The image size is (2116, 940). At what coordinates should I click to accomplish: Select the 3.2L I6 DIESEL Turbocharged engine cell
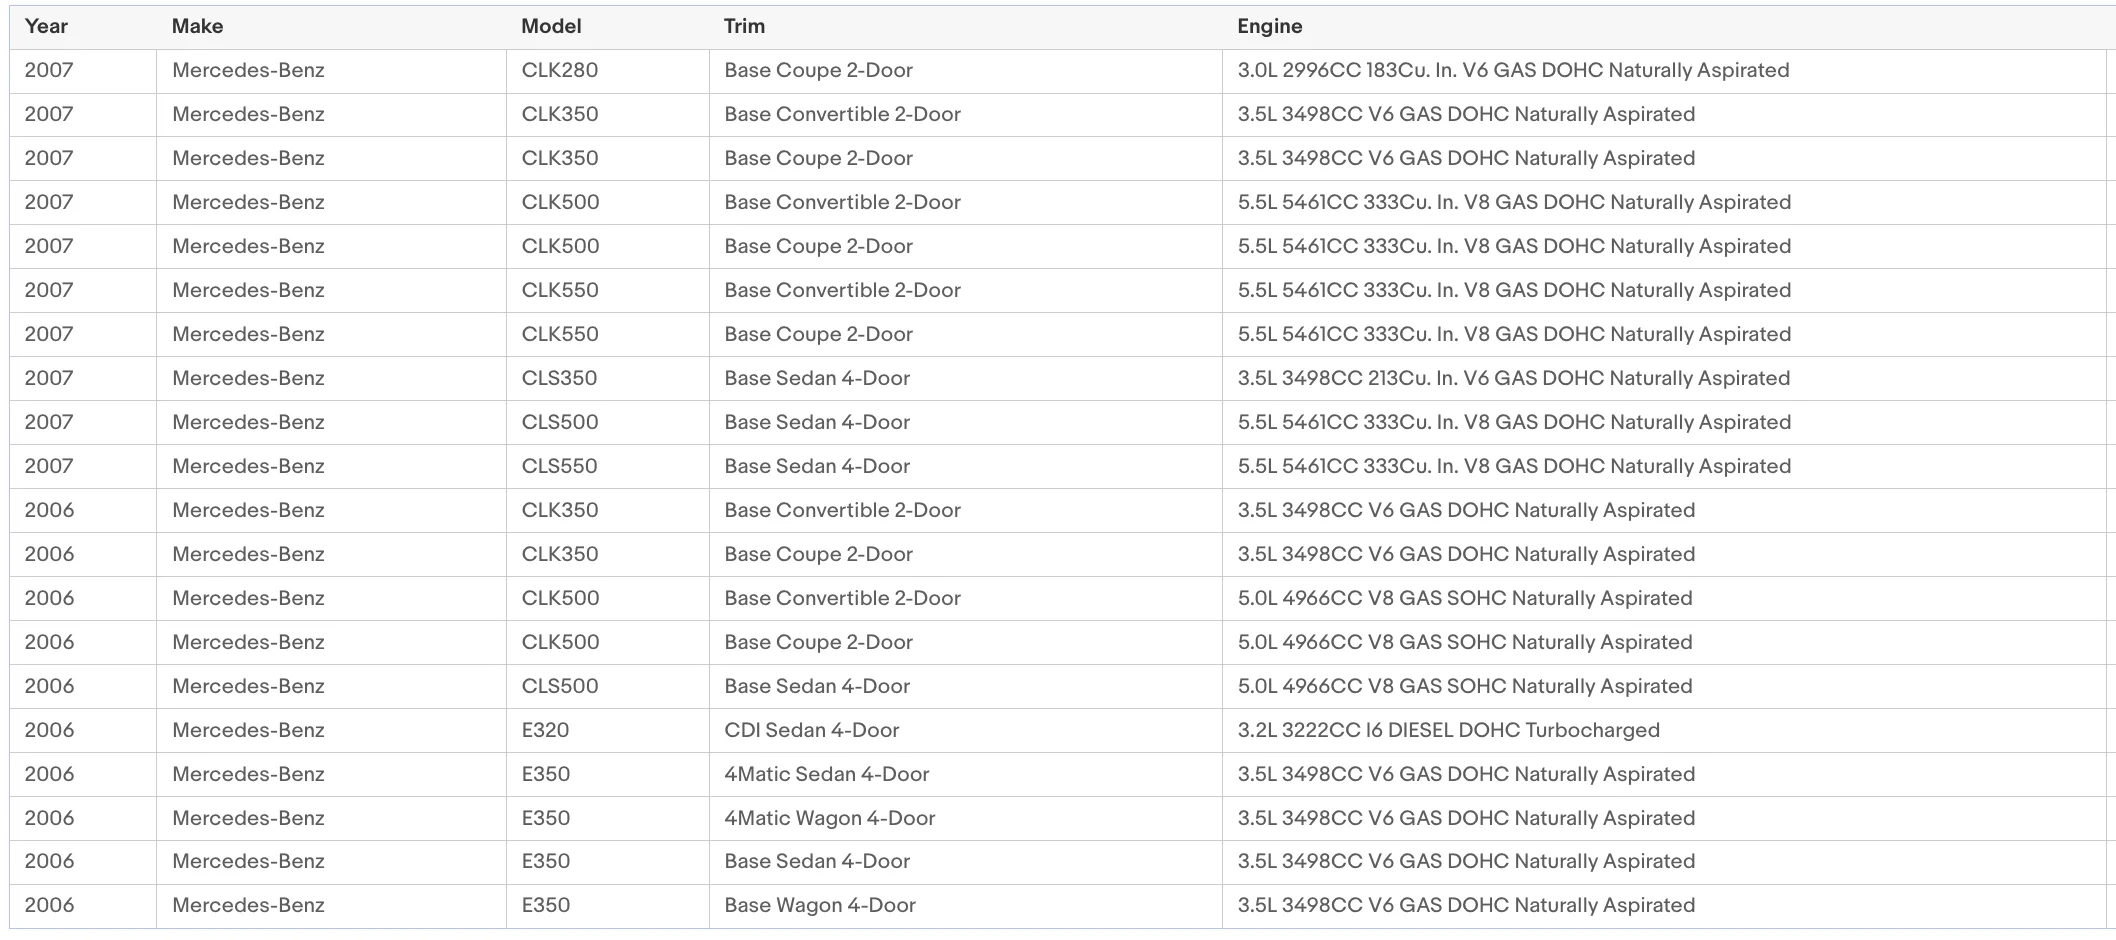pyautogui.click(x=1664, y=731)
